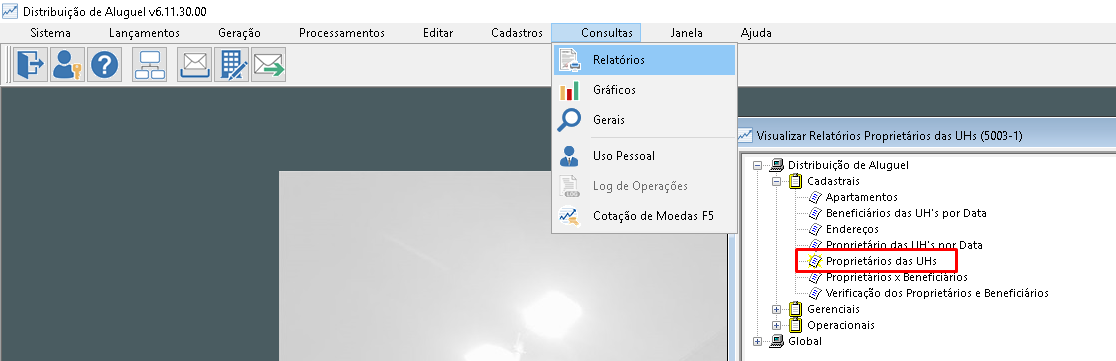Image resolution: width=1116 pixels, height=361 pixels.
Task: Collapse the Distribuição de Aluguel tree node
Action: (757, 165)
